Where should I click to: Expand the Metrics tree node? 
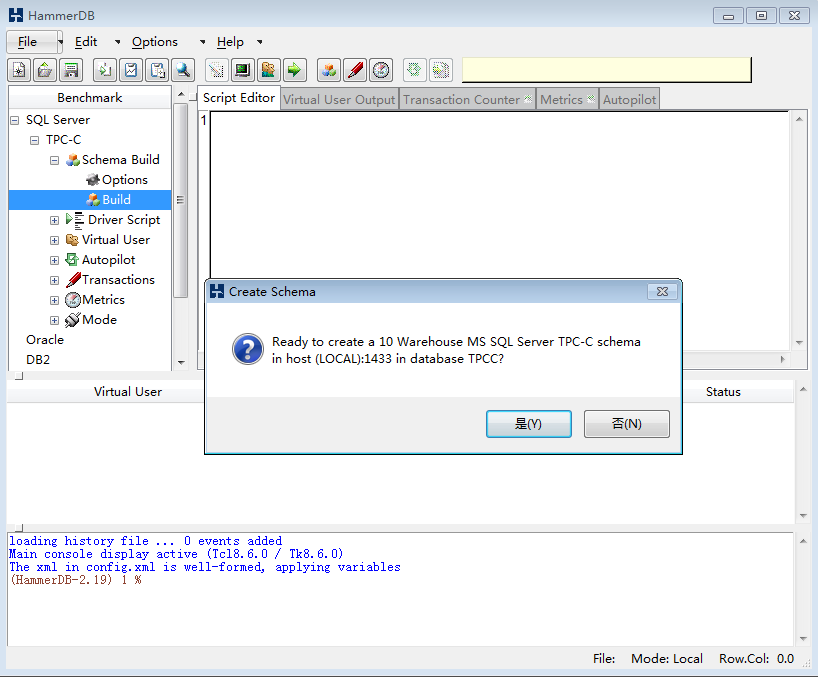coord(54,300)
